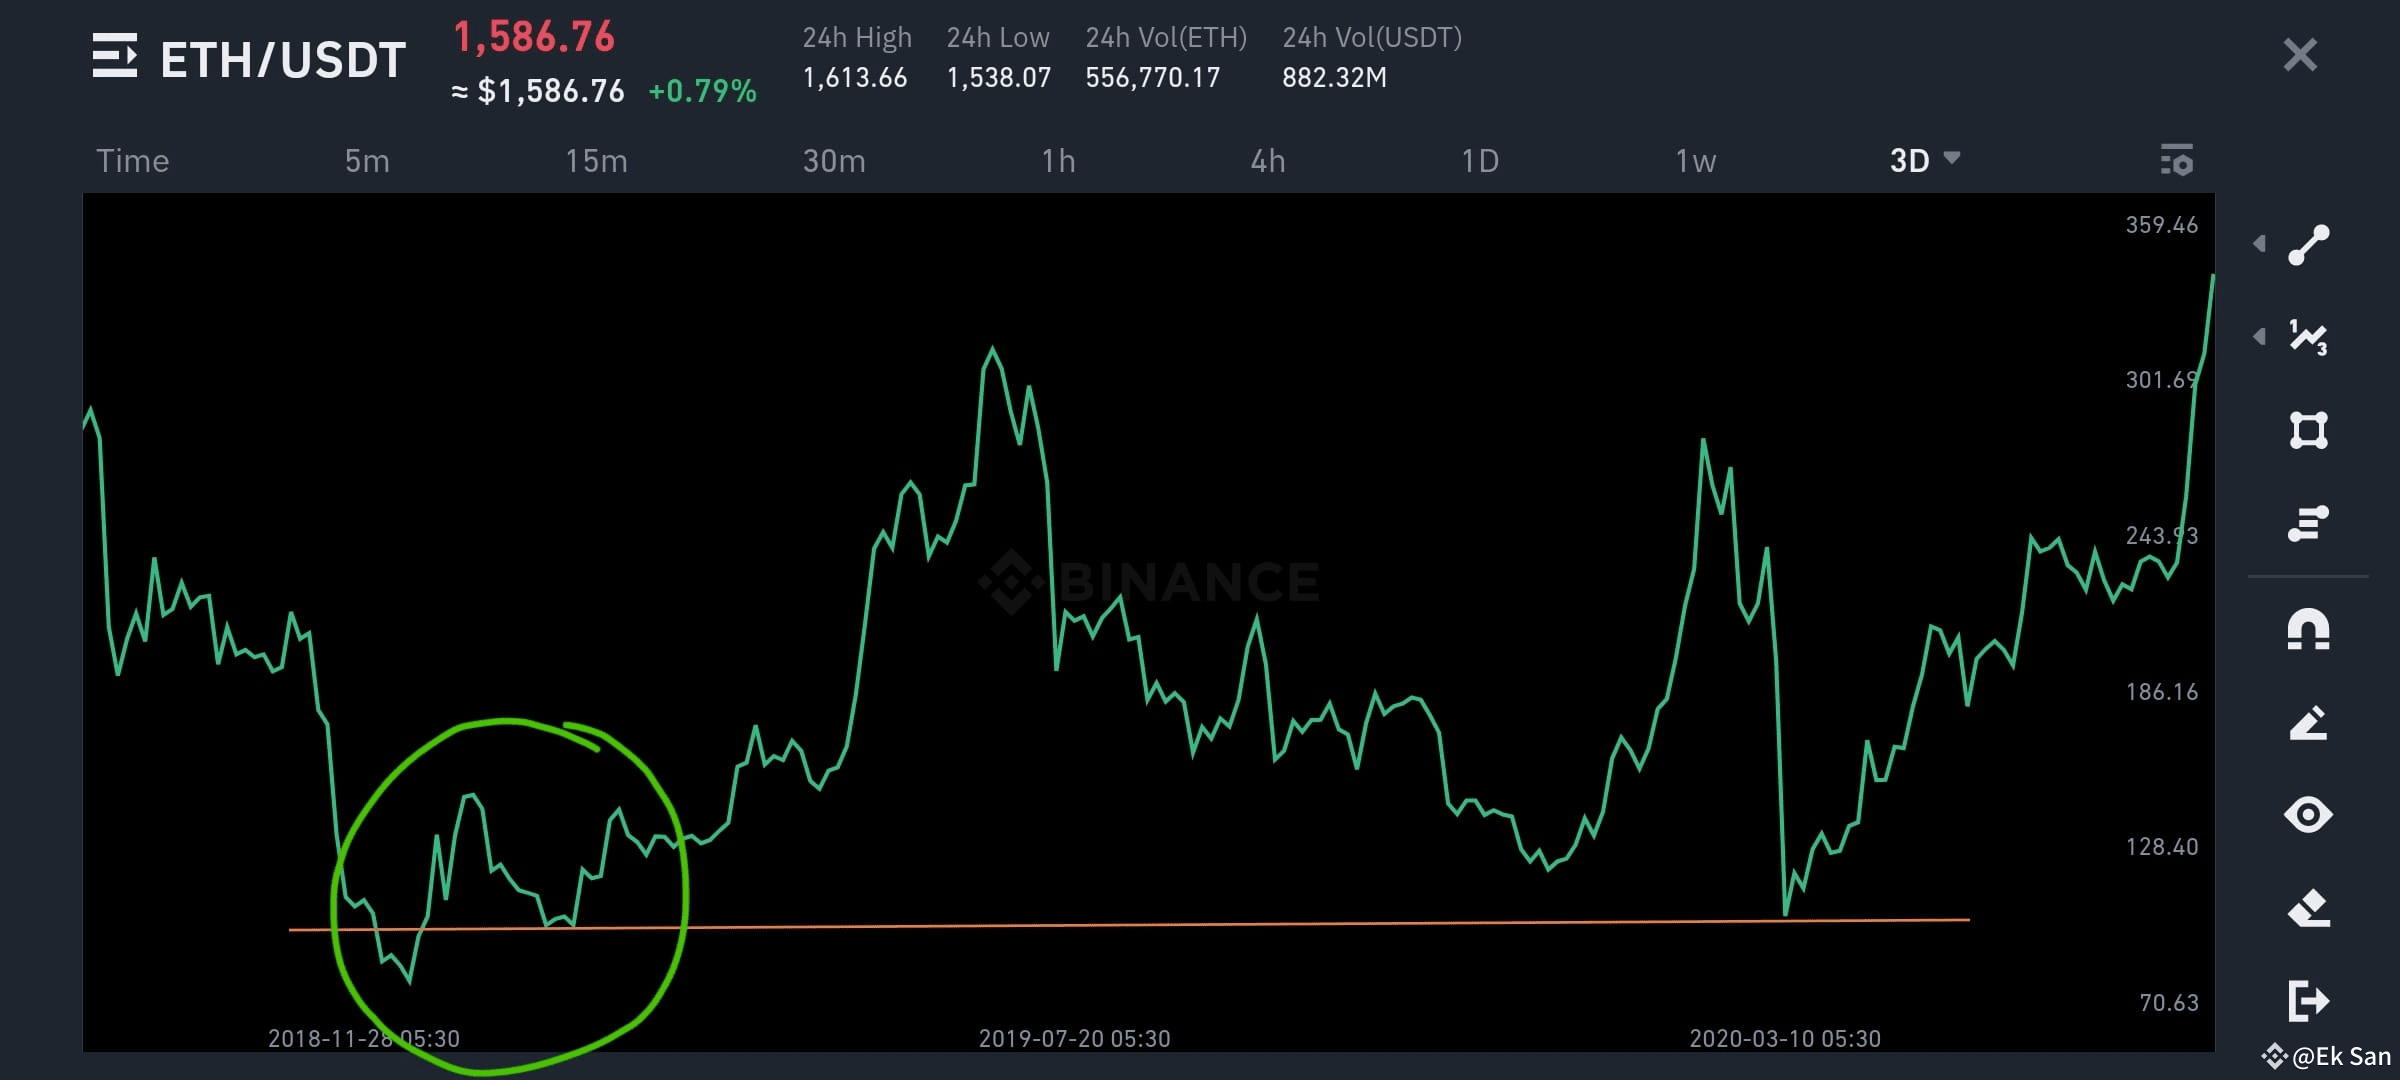Click the +0.79% price change value

(702, 91)
